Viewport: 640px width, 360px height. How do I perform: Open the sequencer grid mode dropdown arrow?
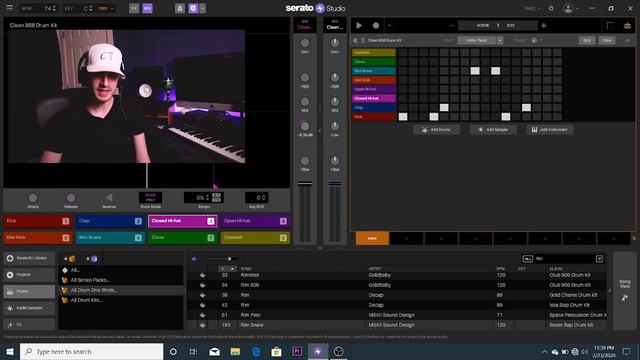[500, 40]
